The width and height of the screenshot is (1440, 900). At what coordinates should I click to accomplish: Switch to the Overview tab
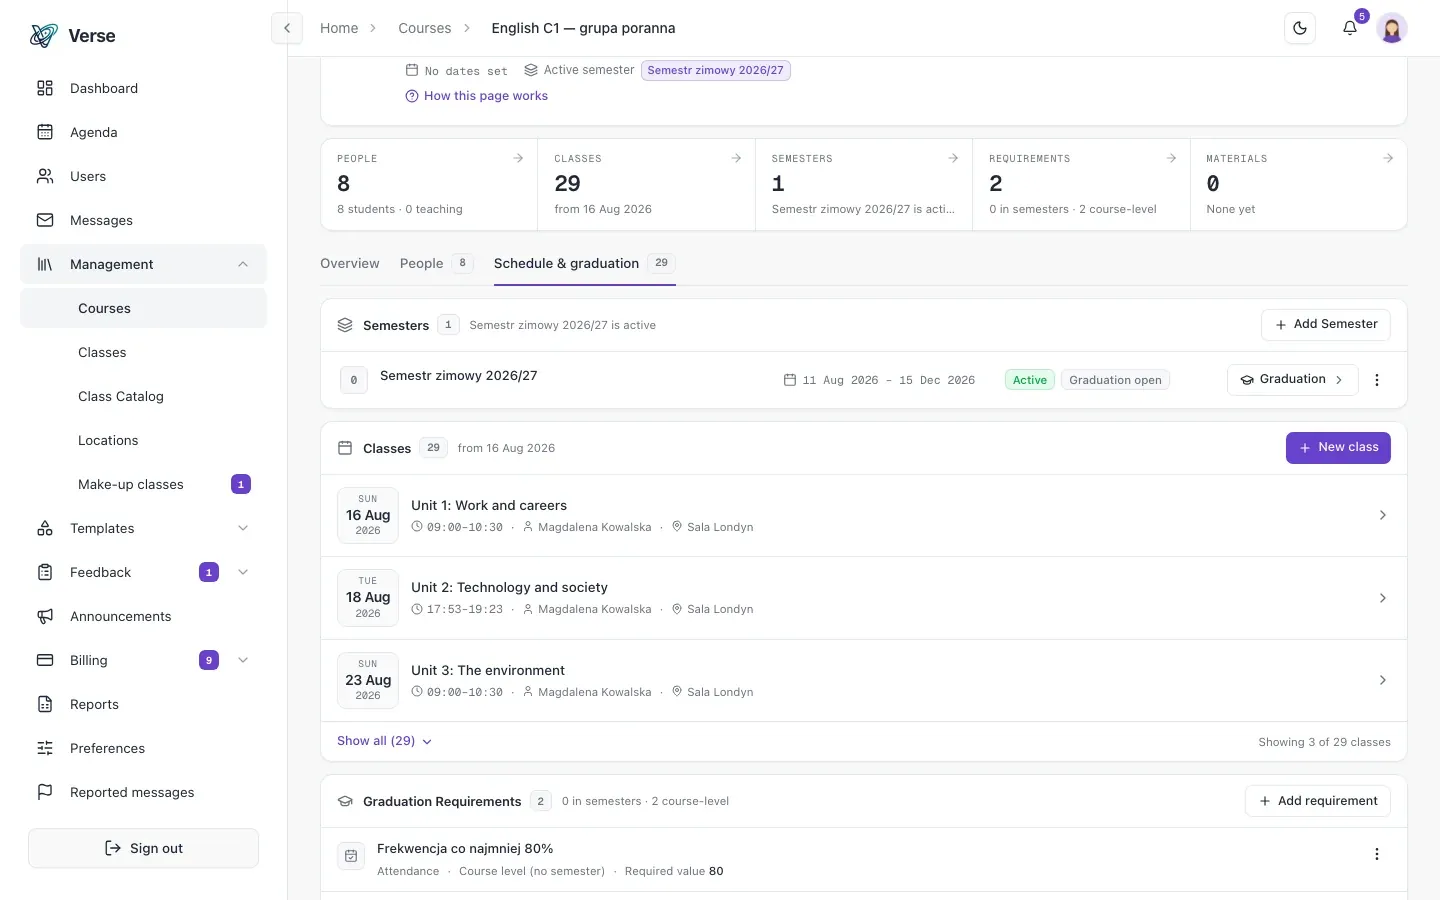[x=350, y=263]
